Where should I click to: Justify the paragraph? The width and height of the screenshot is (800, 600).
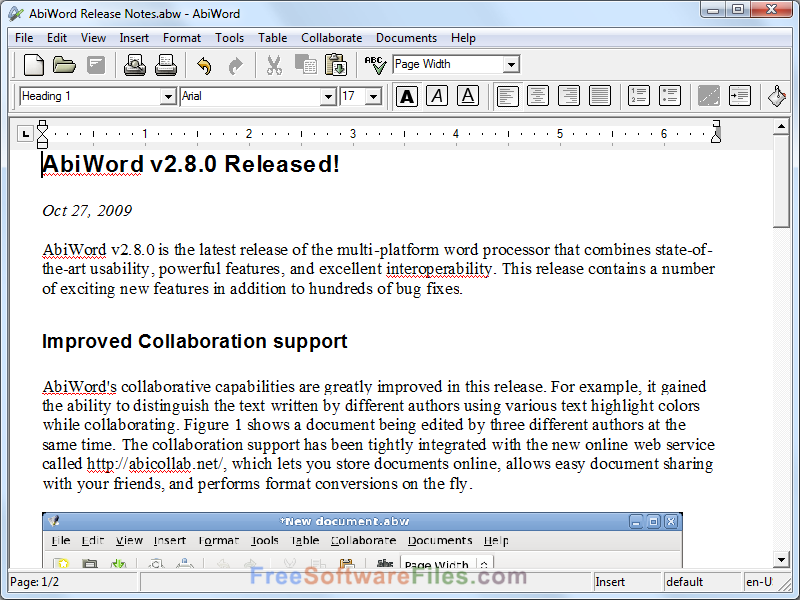point(599,96)
